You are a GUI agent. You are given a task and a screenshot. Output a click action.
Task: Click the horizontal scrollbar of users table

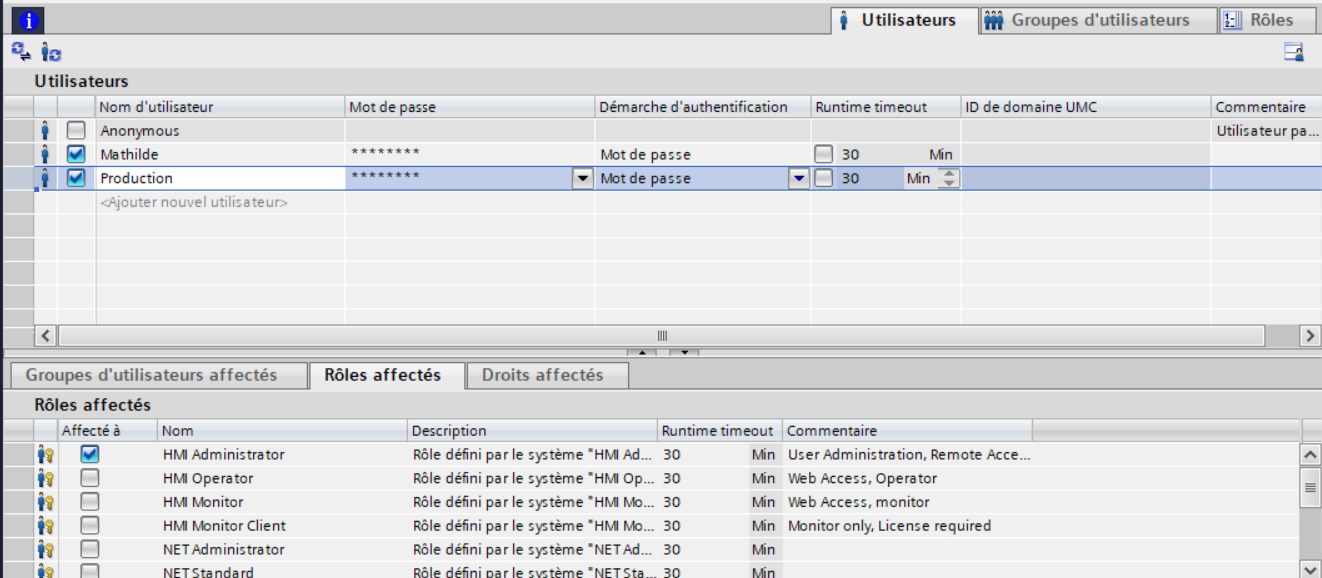660,336
